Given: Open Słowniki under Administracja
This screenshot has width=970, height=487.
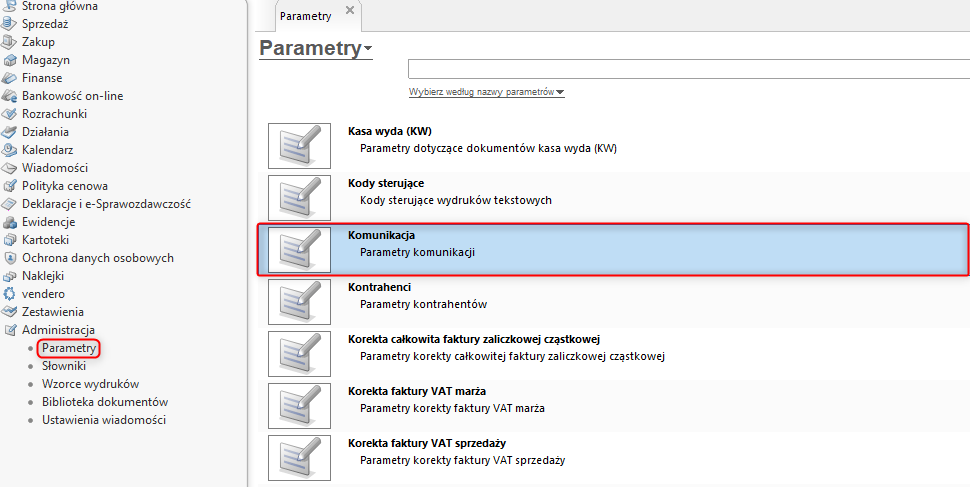Looking at the screenshot, I should pos(63,366).
